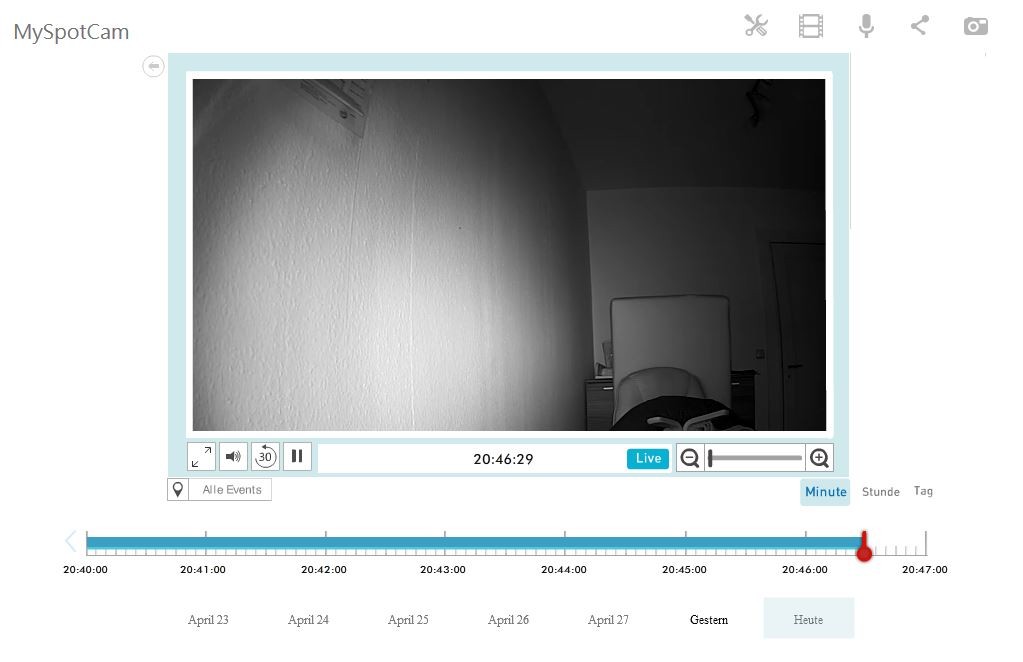The height and width of the screenshot is (662, 1023).
Task: Click the zoom level slider handle
Action: (710, 458)
